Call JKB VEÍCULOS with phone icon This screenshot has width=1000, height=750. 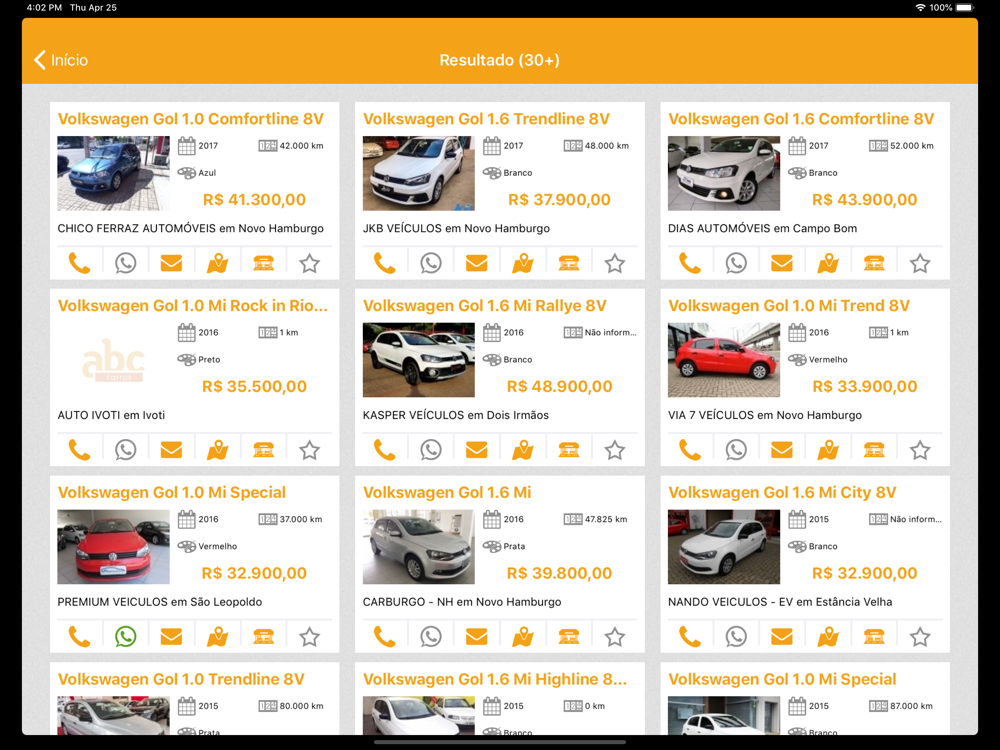(385, 263)
